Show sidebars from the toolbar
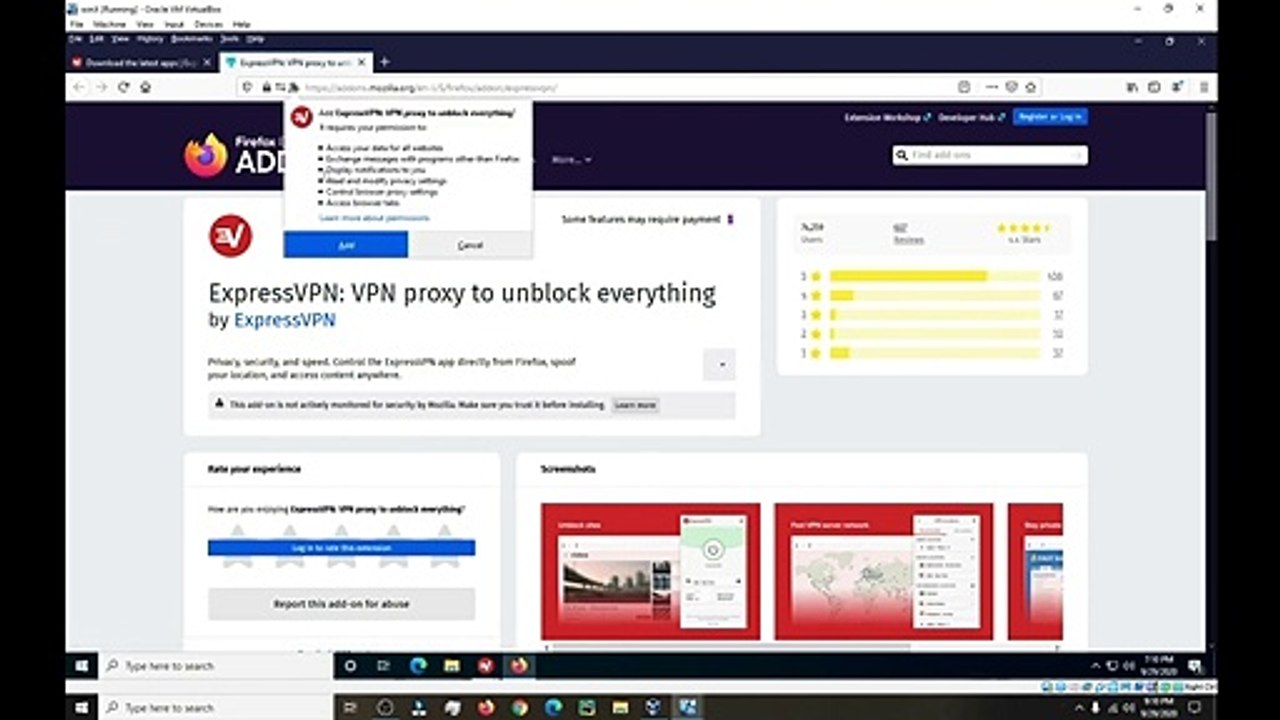This screenshot has height=720, width=1280. click(1154, 87)
